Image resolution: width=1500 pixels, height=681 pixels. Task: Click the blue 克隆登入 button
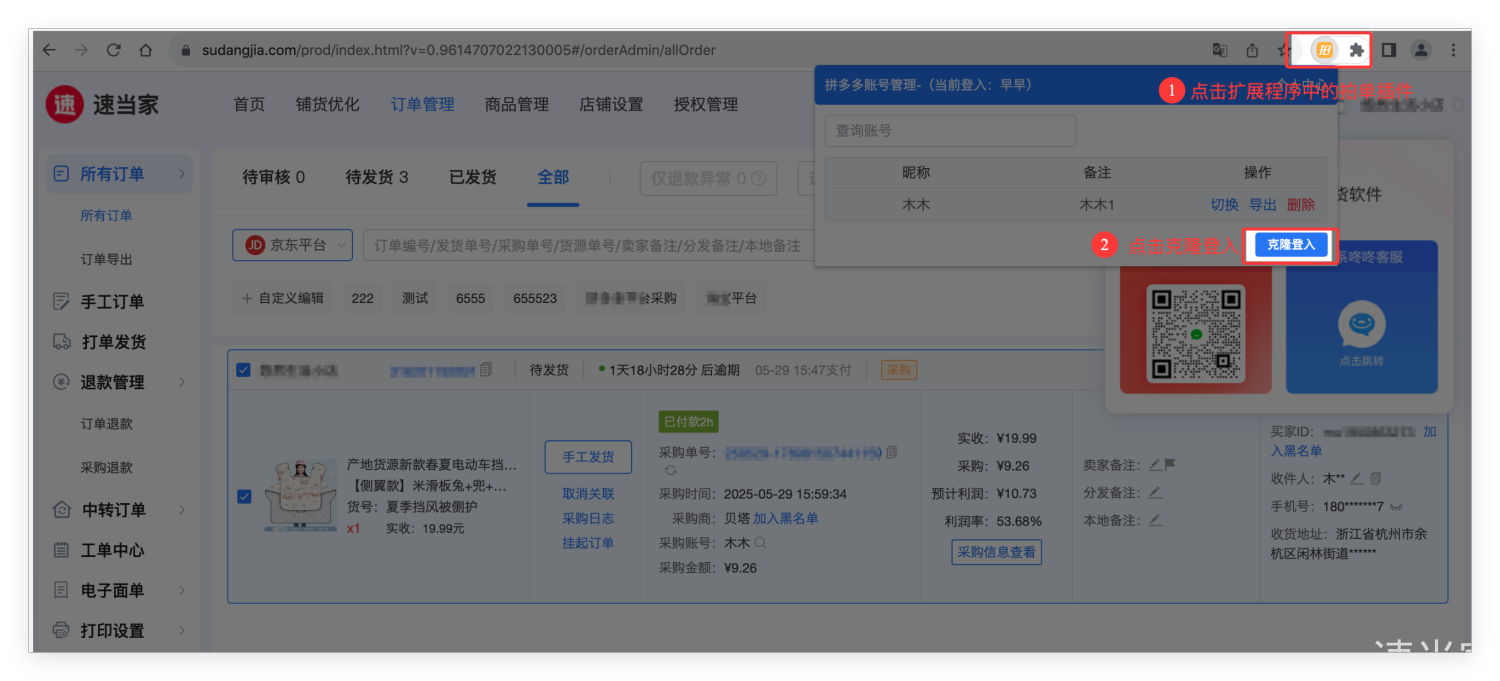[1290, 245]
